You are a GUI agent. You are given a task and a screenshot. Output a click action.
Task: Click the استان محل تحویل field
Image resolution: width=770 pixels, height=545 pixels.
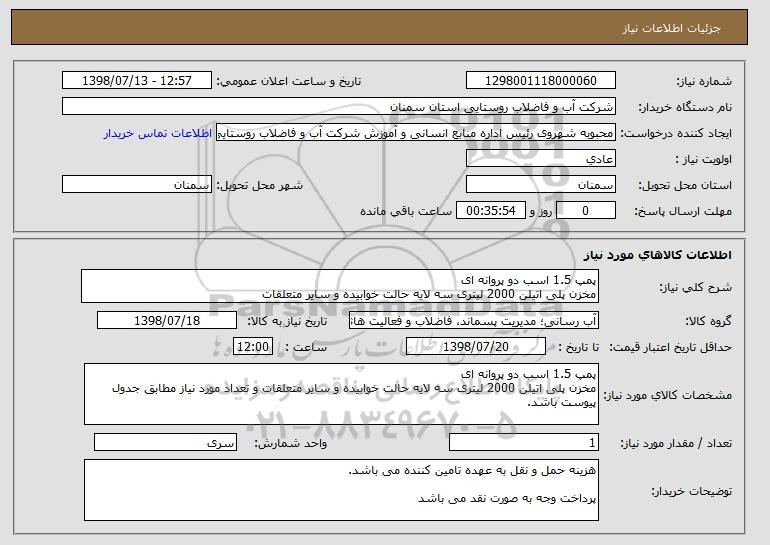(541, 185)
